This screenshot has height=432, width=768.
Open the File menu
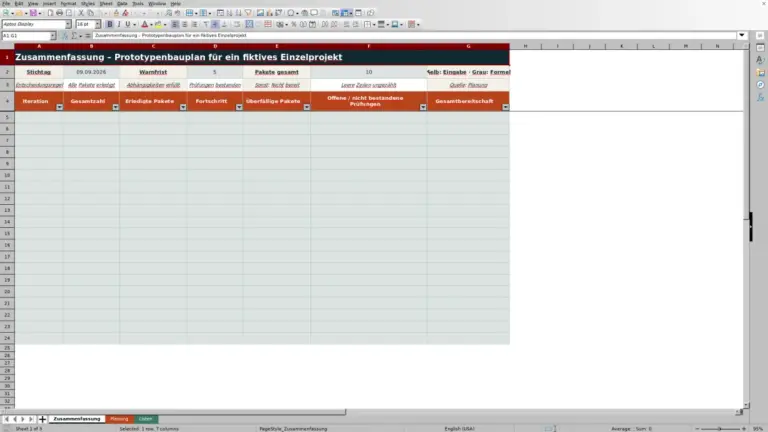6,3
